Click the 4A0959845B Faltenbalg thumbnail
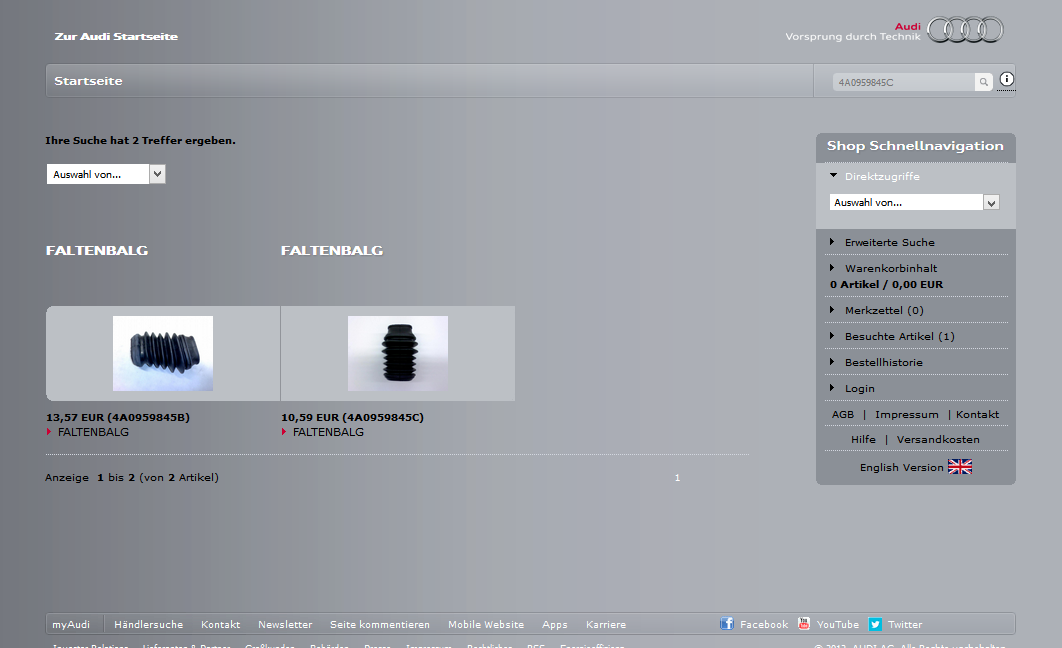This screenshot has width=1062, height=648. click(163, 353)
